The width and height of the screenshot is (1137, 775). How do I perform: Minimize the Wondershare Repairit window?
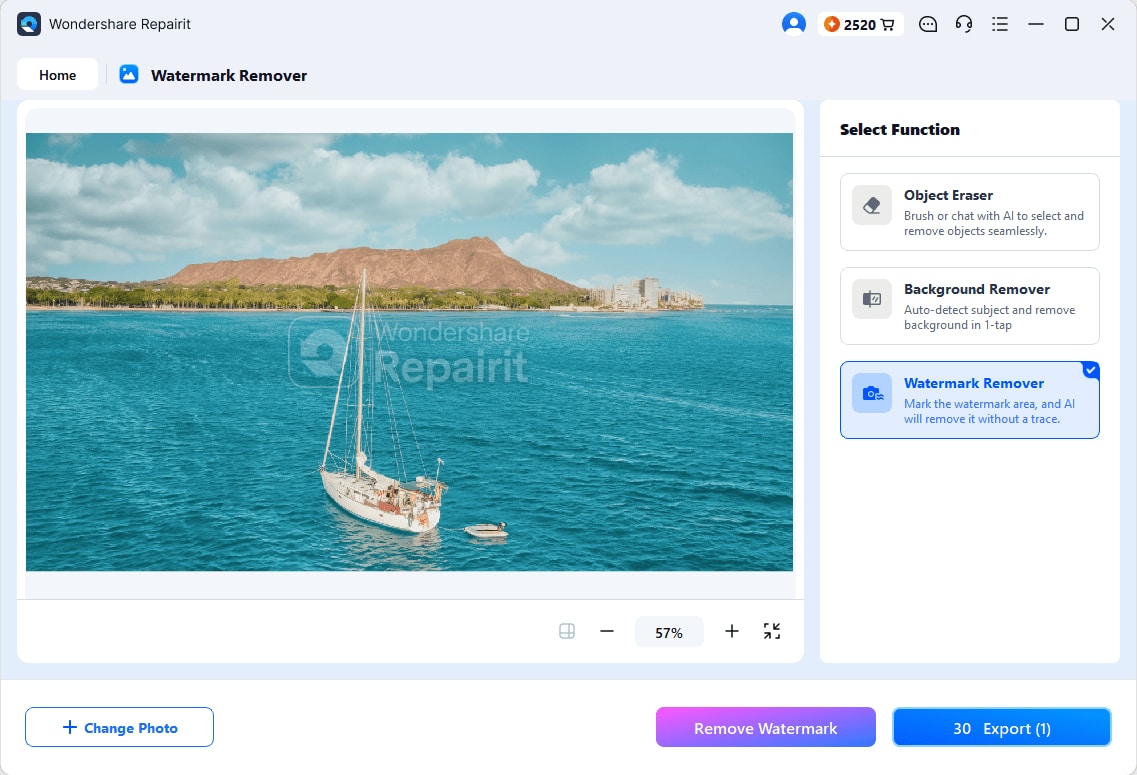coord(1035,24)
